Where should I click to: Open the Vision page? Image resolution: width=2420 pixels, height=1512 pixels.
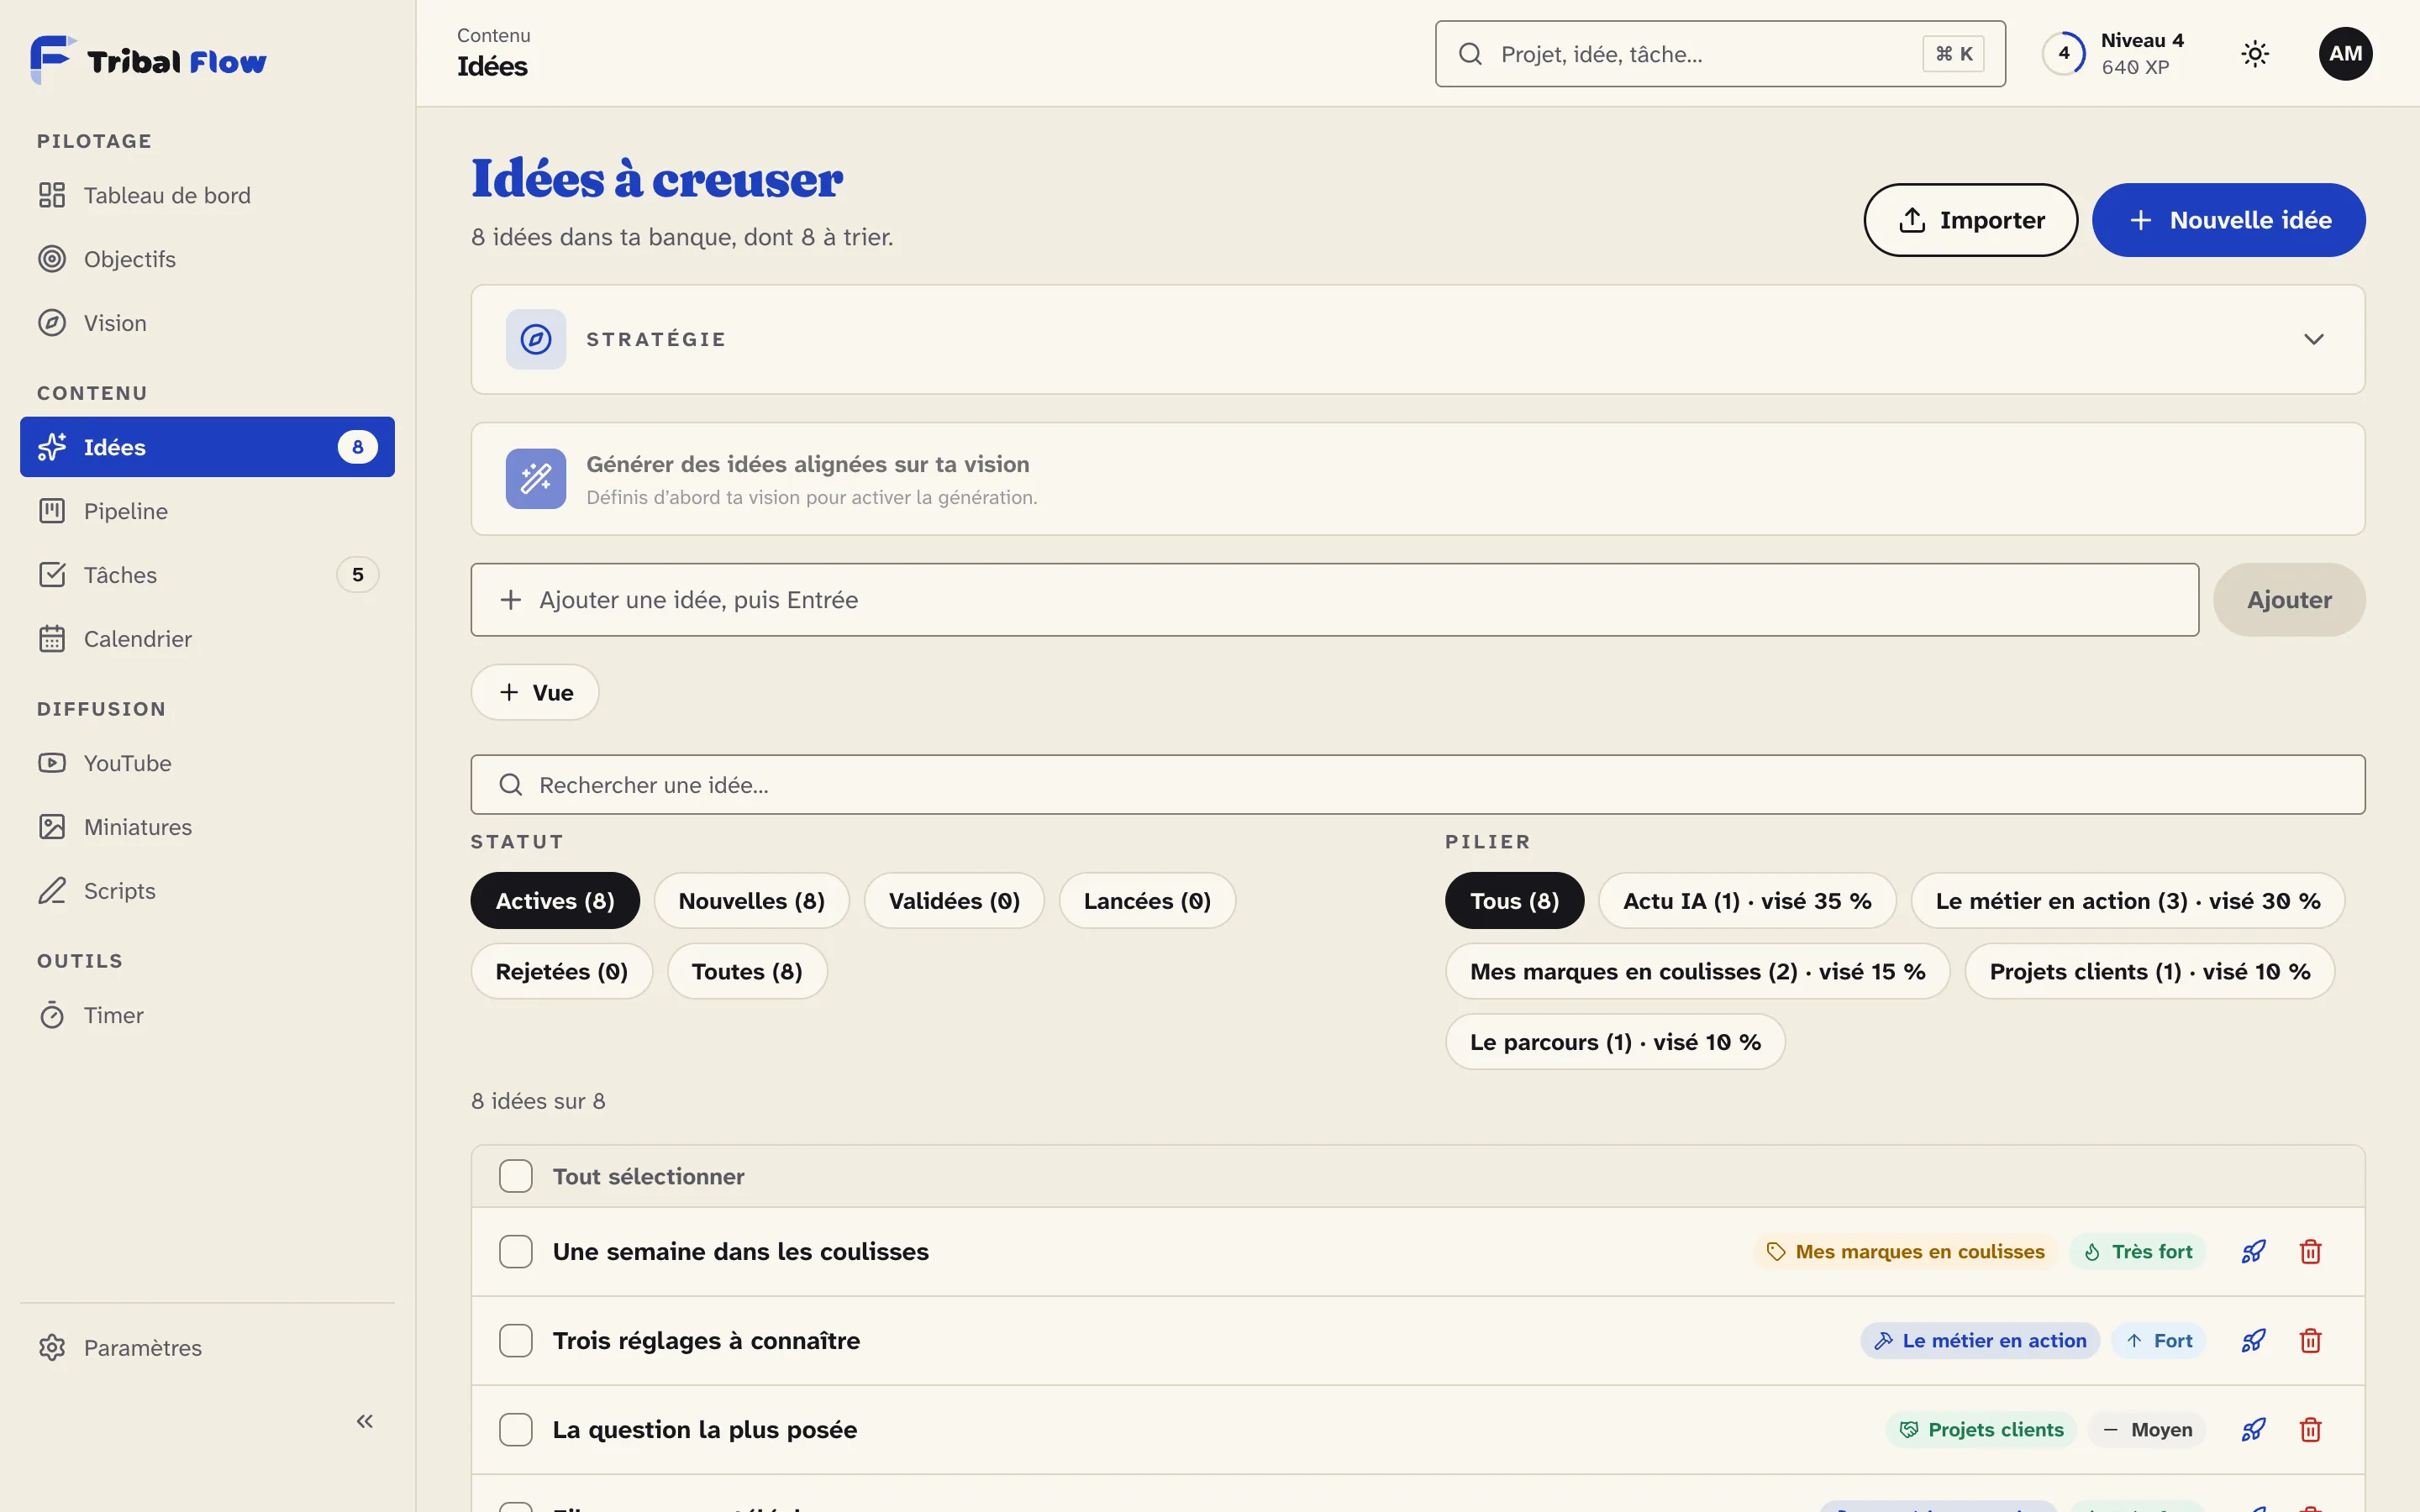207,323
